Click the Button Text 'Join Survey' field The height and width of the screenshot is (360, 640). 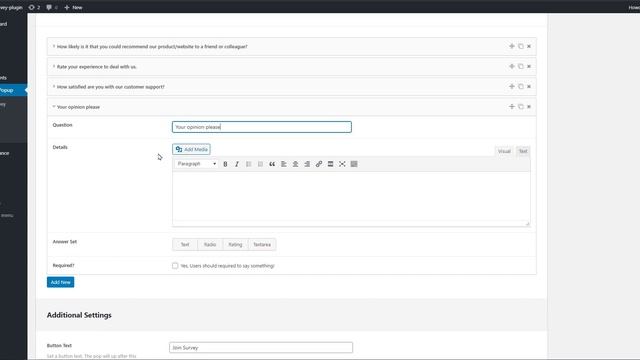tap(261, 347)
